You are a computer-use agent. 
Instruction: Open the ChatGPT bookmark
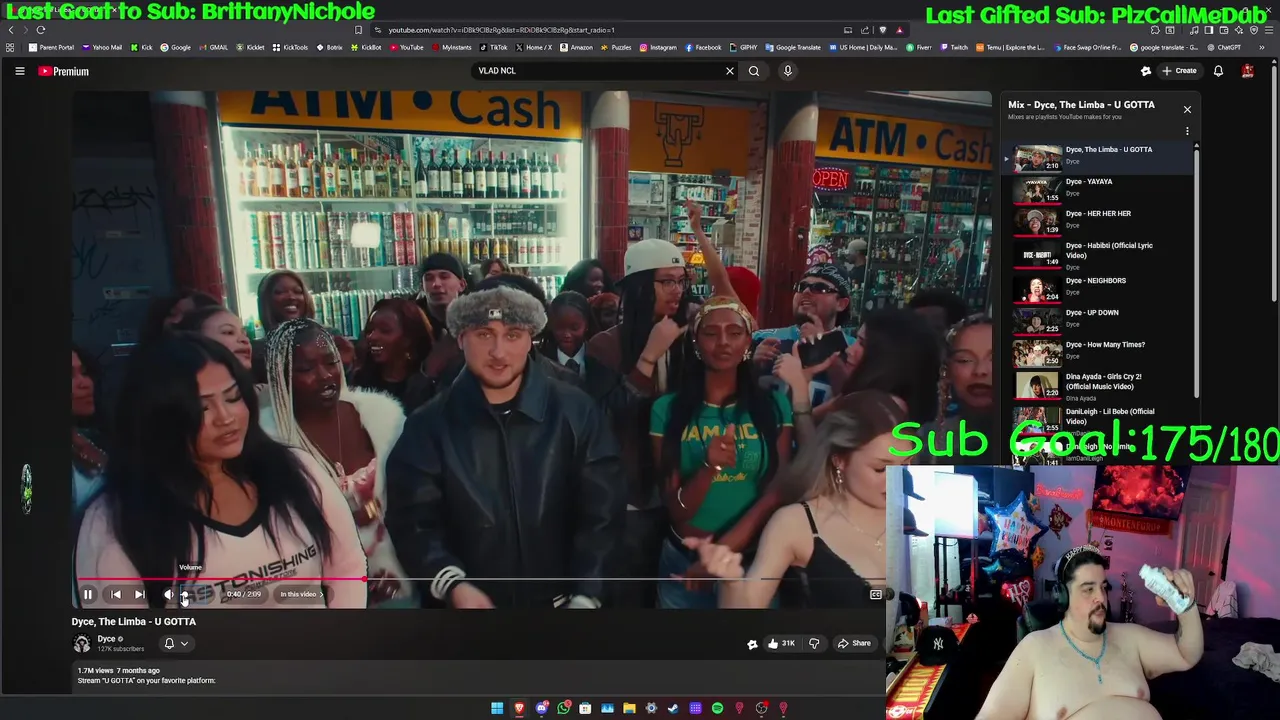coord(1223,47)
